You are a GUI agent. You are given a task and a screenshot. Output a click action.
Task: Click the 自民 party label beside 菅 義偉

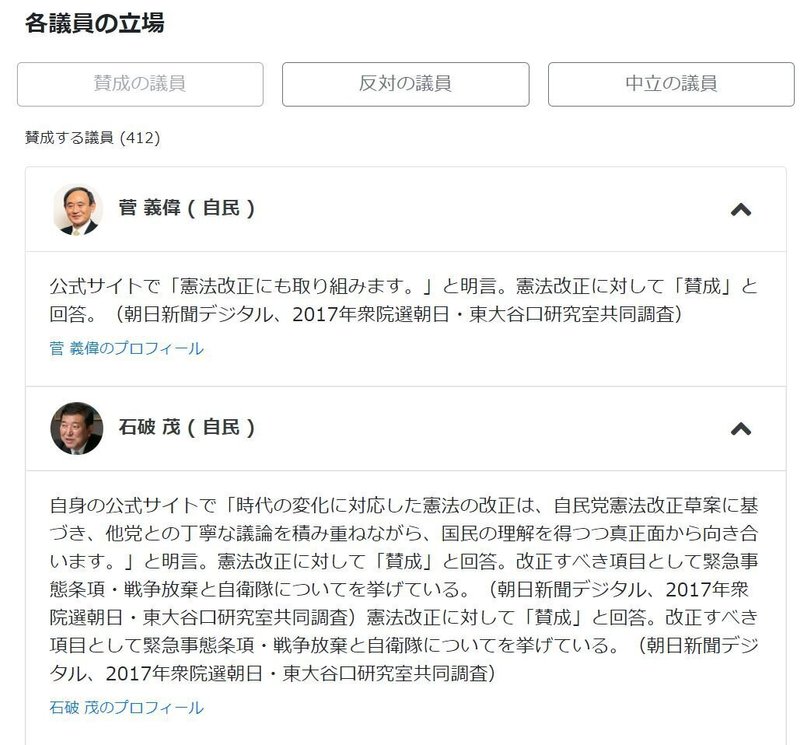pyautogui.click(x=221, y=208)
